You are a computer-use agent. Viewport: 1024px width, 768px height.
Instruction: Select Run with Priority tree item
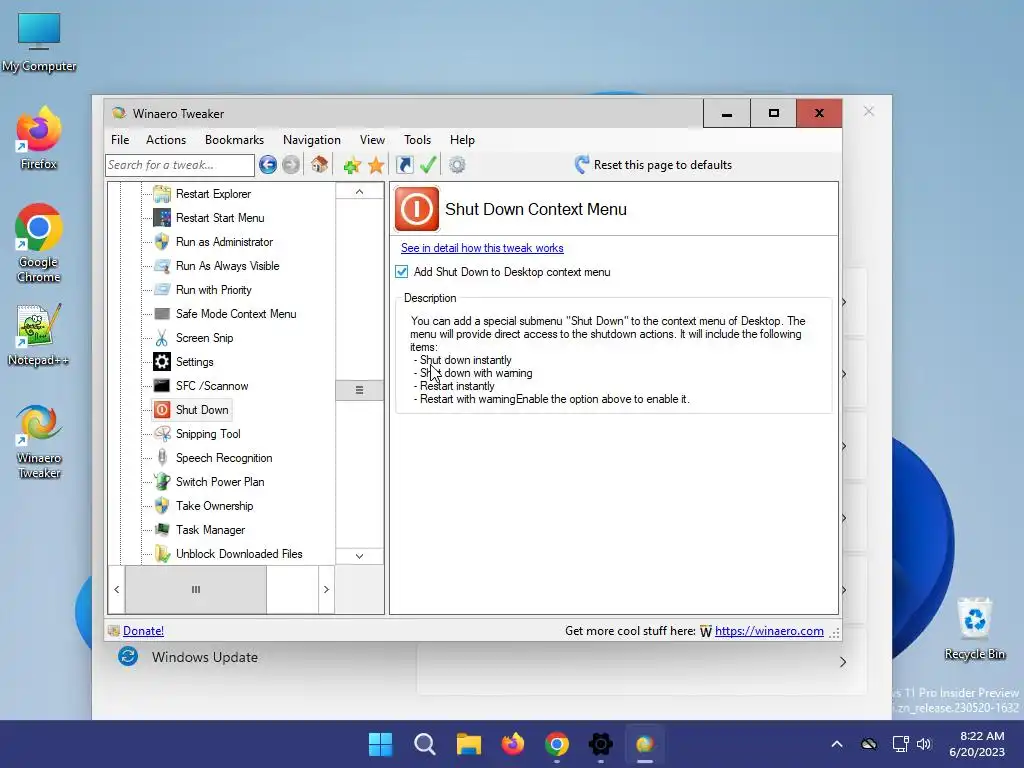click(x=214, y=290)
